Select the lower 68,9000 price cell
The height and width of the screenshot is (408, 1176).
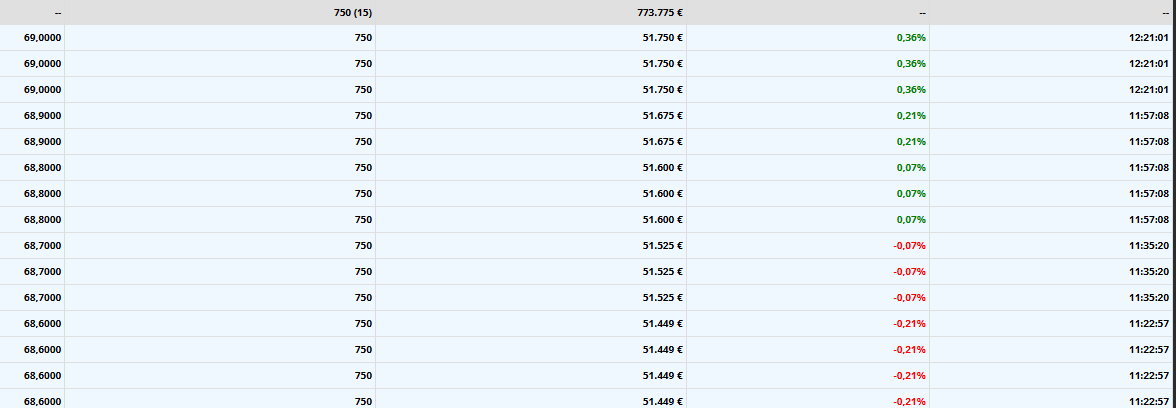pos(32,142)
